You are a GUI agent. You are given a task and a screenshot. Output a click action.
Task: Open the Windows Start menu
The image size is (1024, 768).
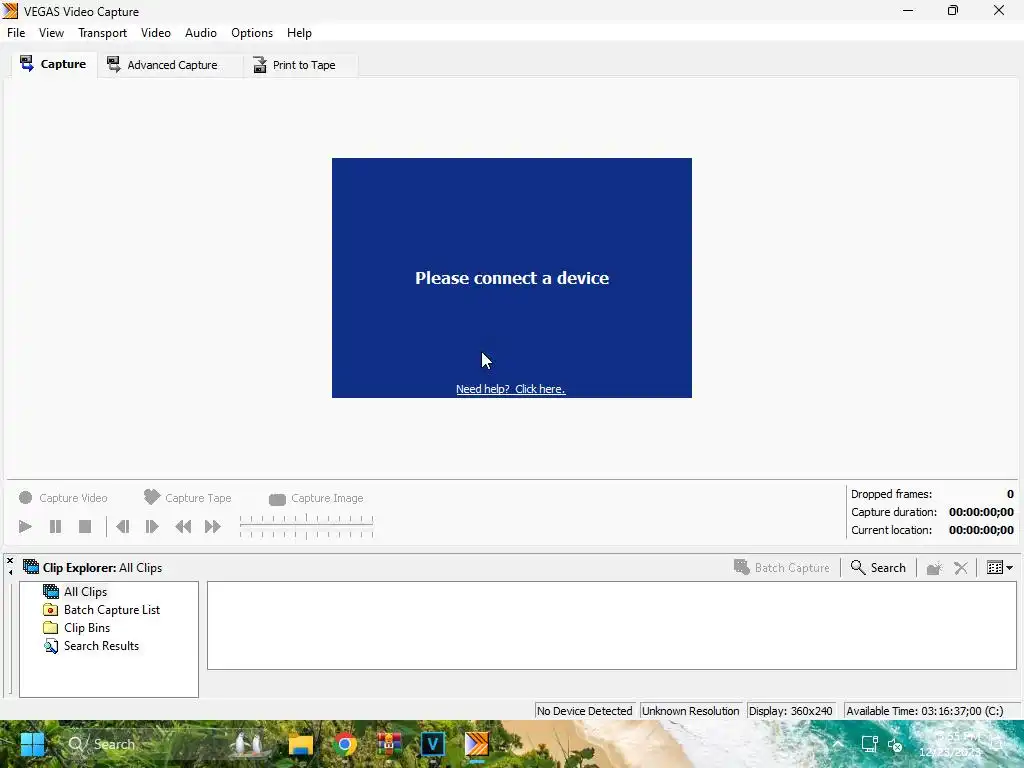(x=32, y=744)
